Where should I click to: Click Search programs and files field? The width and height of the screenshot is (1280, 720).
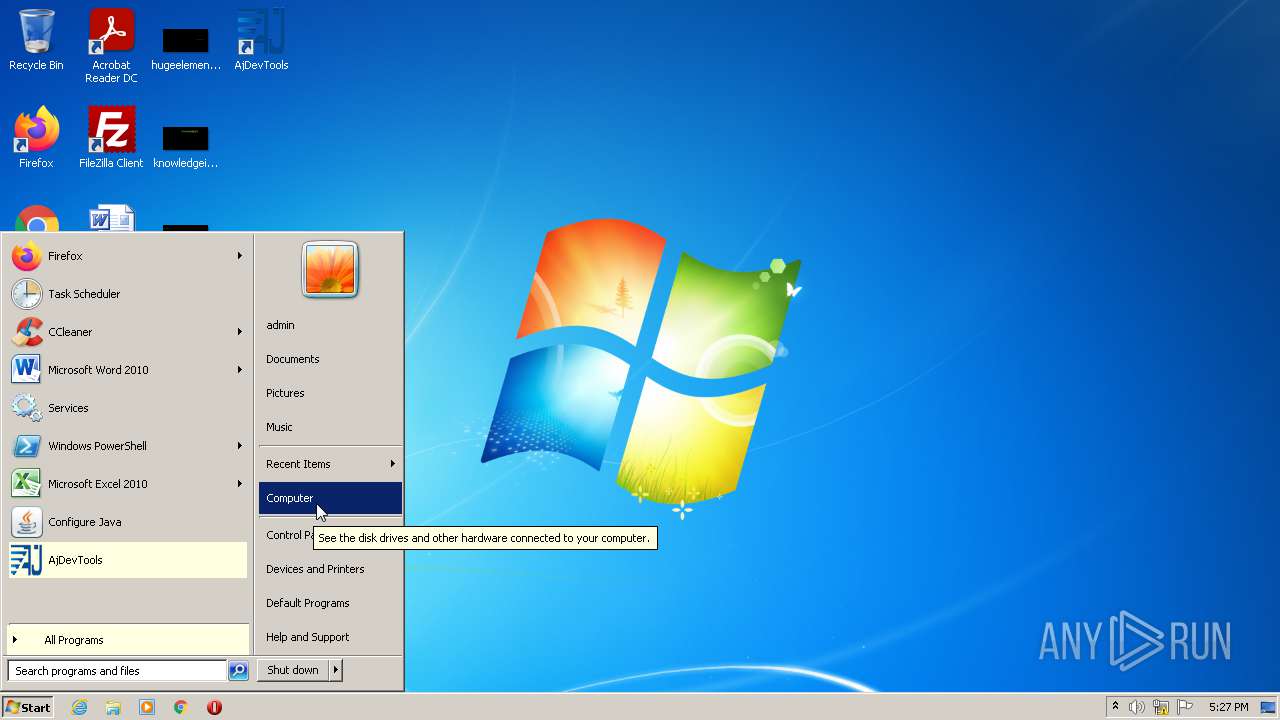click(117, 671)
